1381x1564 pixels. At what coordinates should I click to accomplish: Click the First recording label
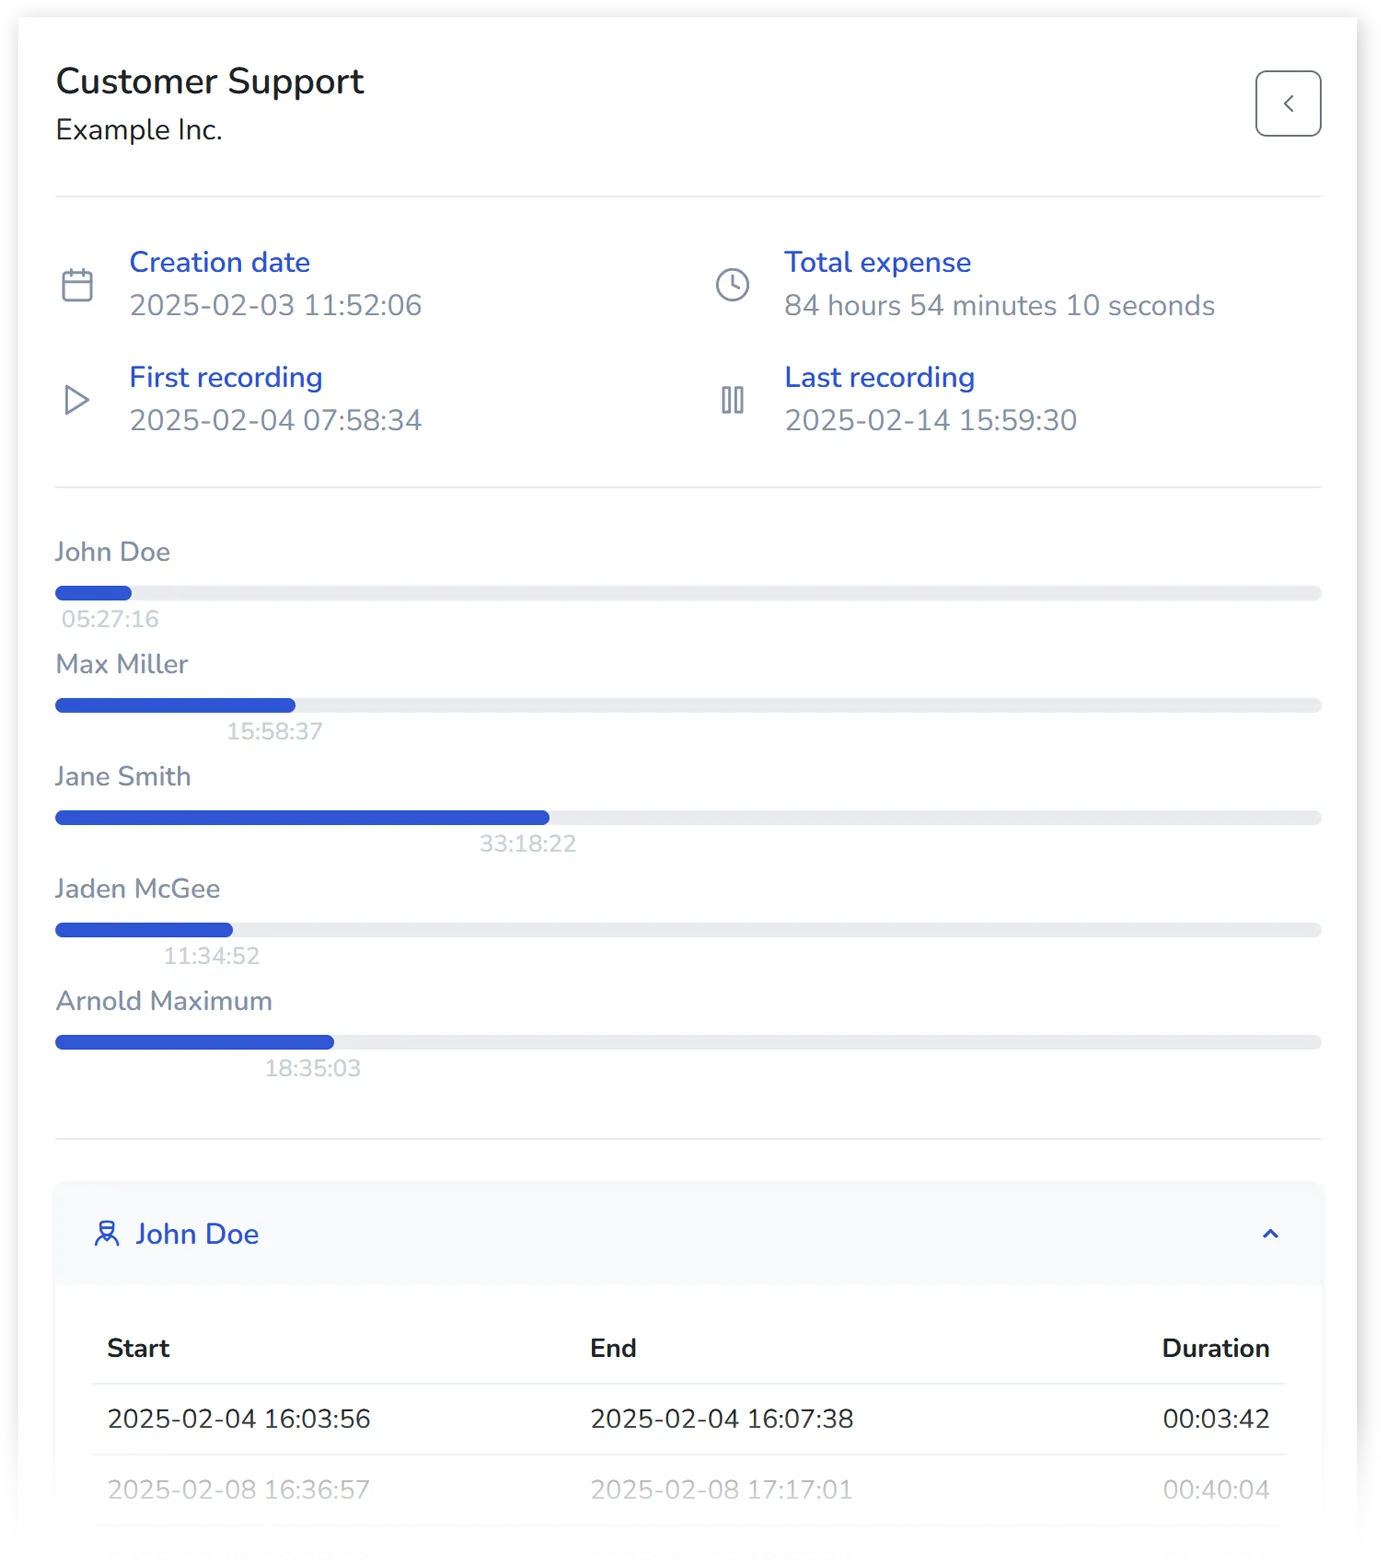click(x=225, y=377)
